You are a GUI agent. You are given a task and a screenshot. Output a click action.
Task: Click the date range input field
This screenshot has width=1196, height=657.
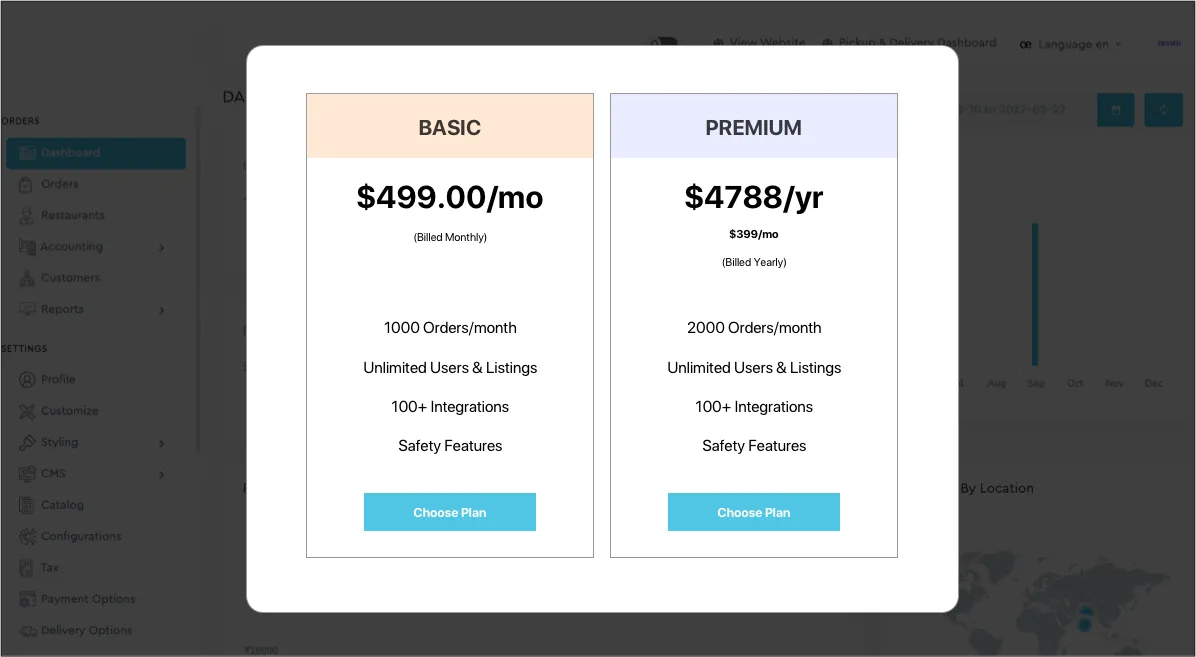[x=1022, y=109]
